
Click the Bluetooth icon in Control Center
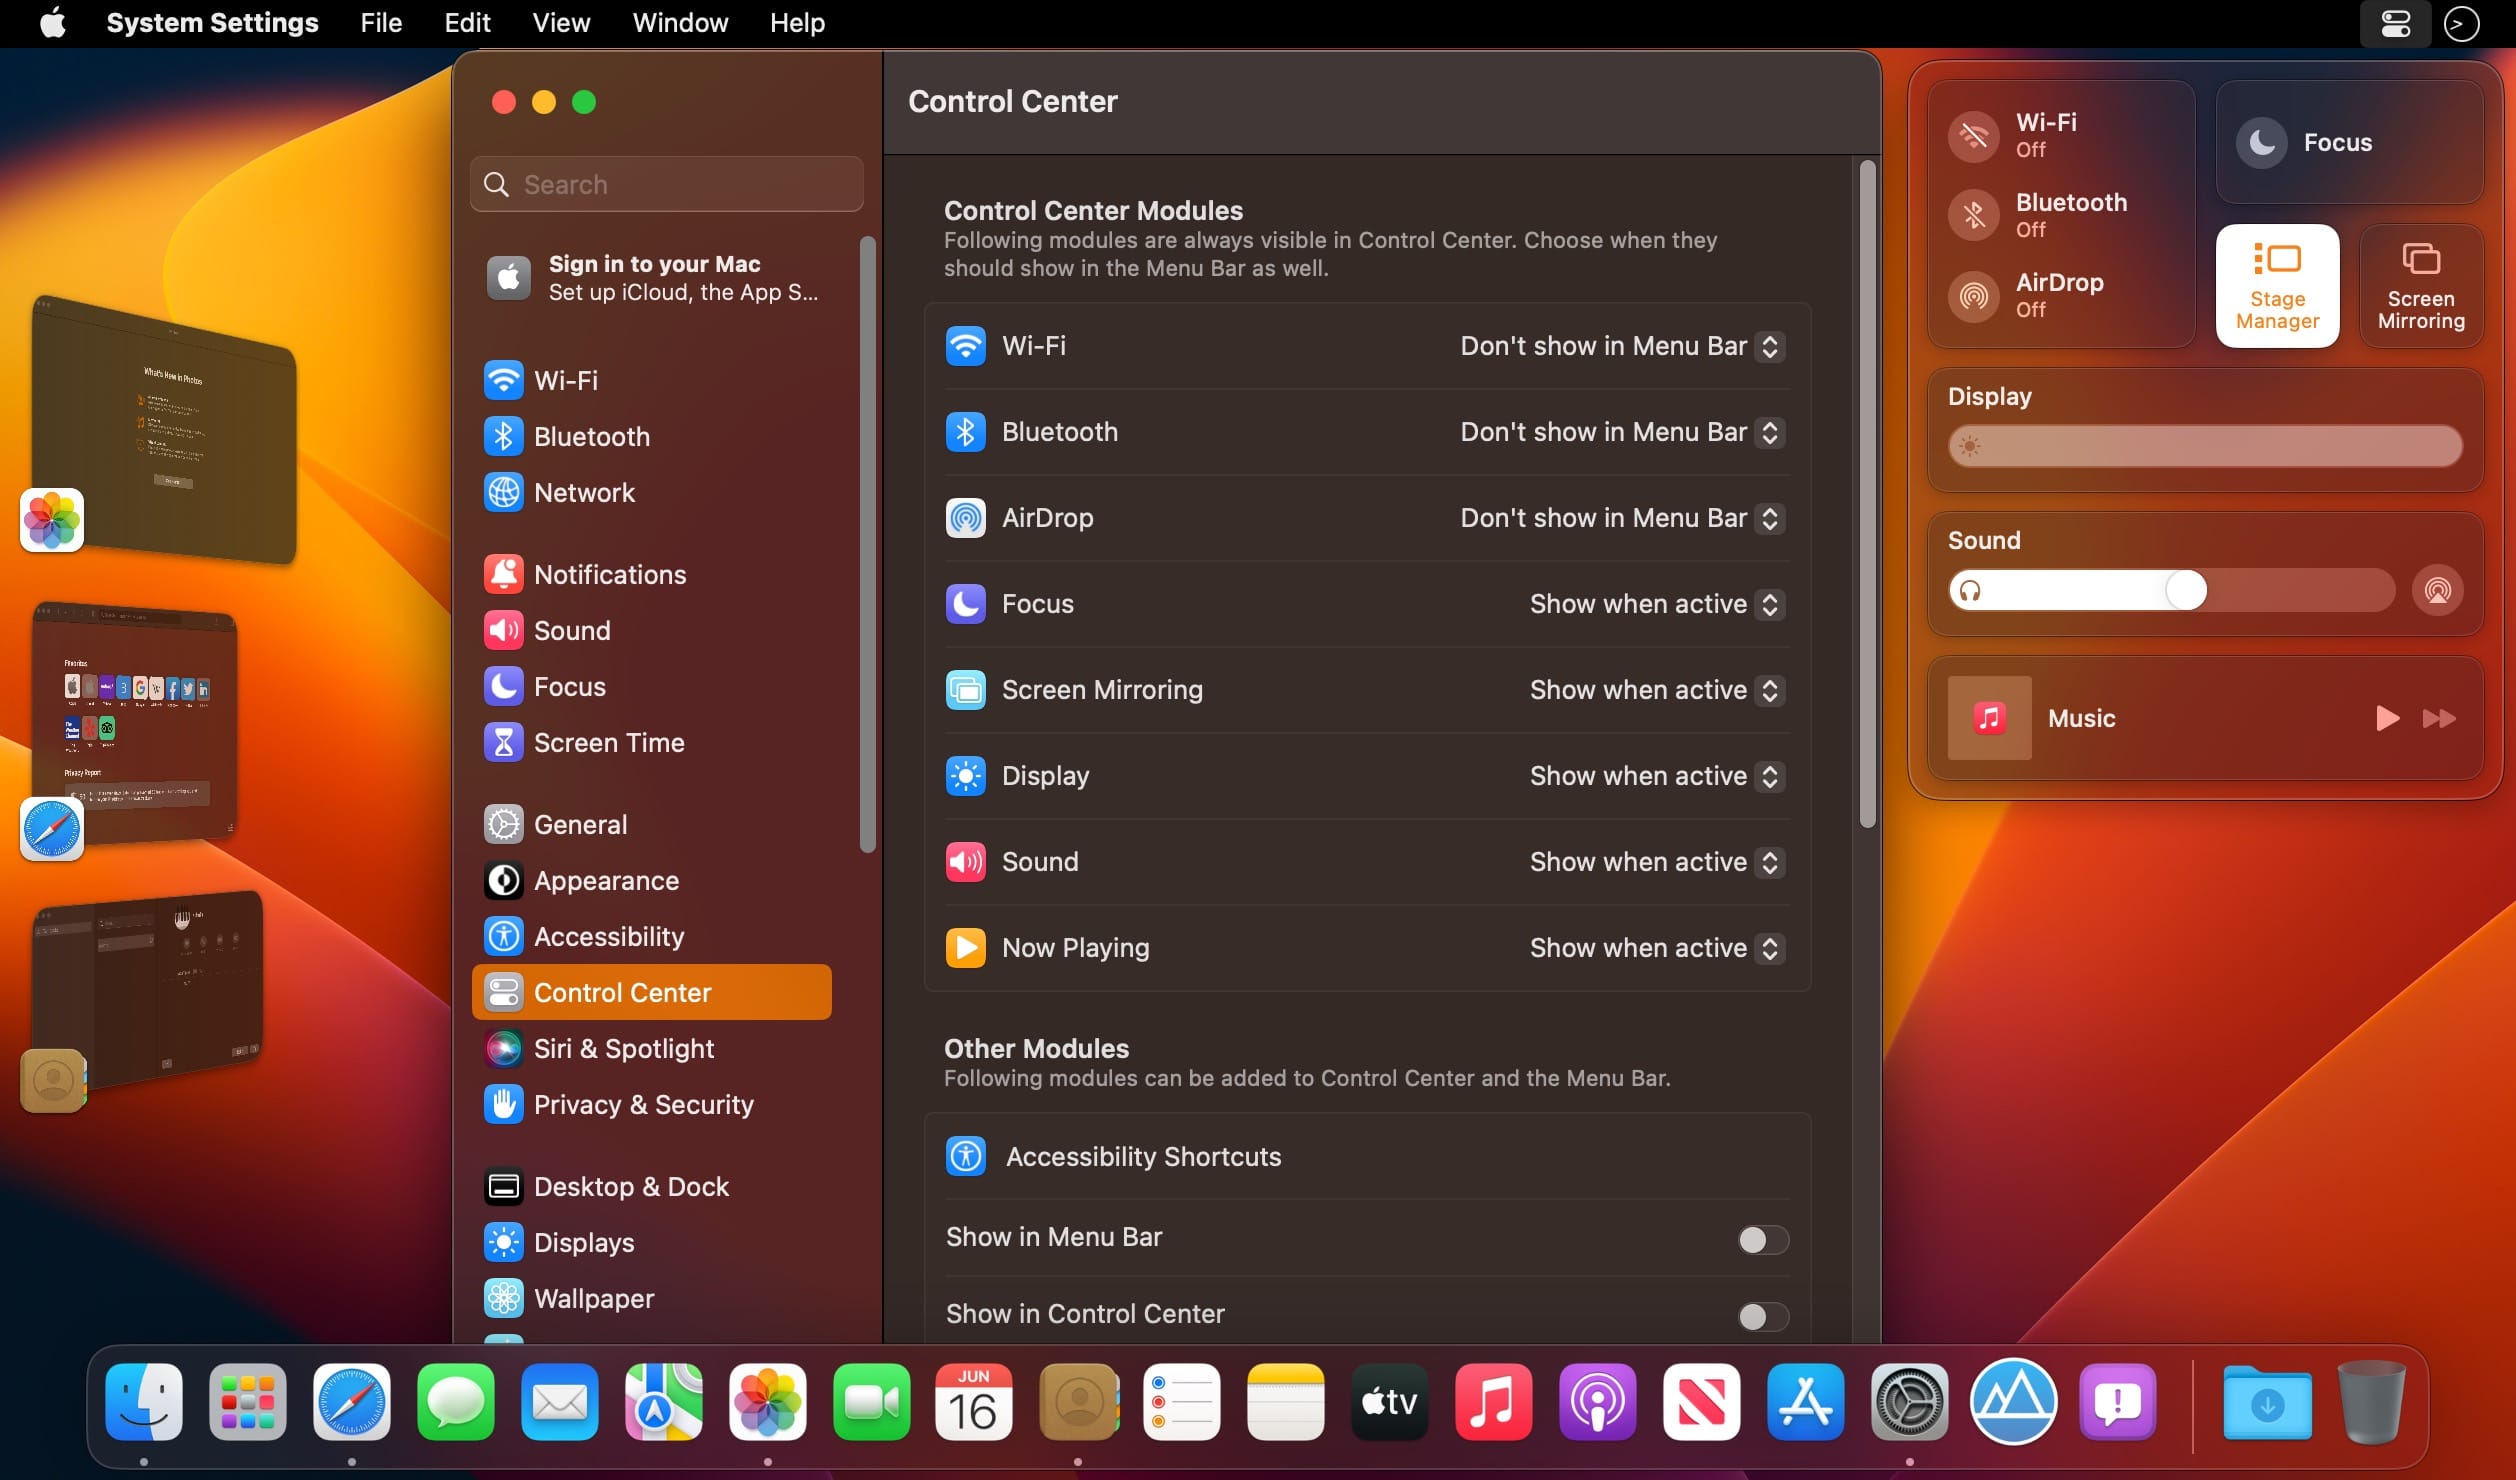[1972, 213]
